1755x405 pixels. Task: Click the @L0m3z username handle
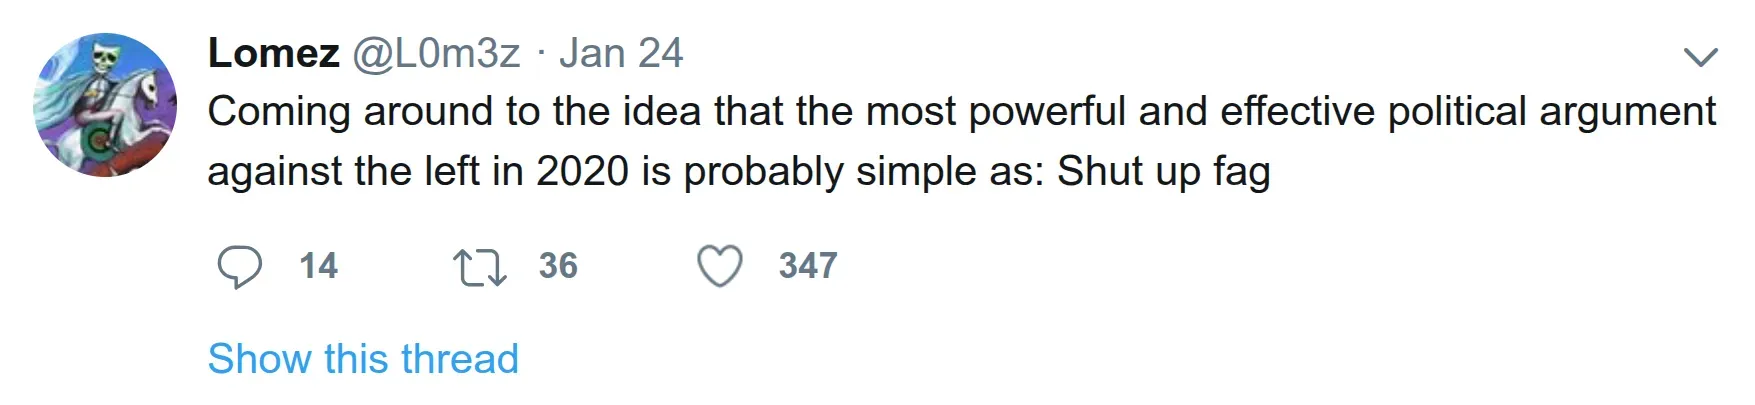(436, 53)
